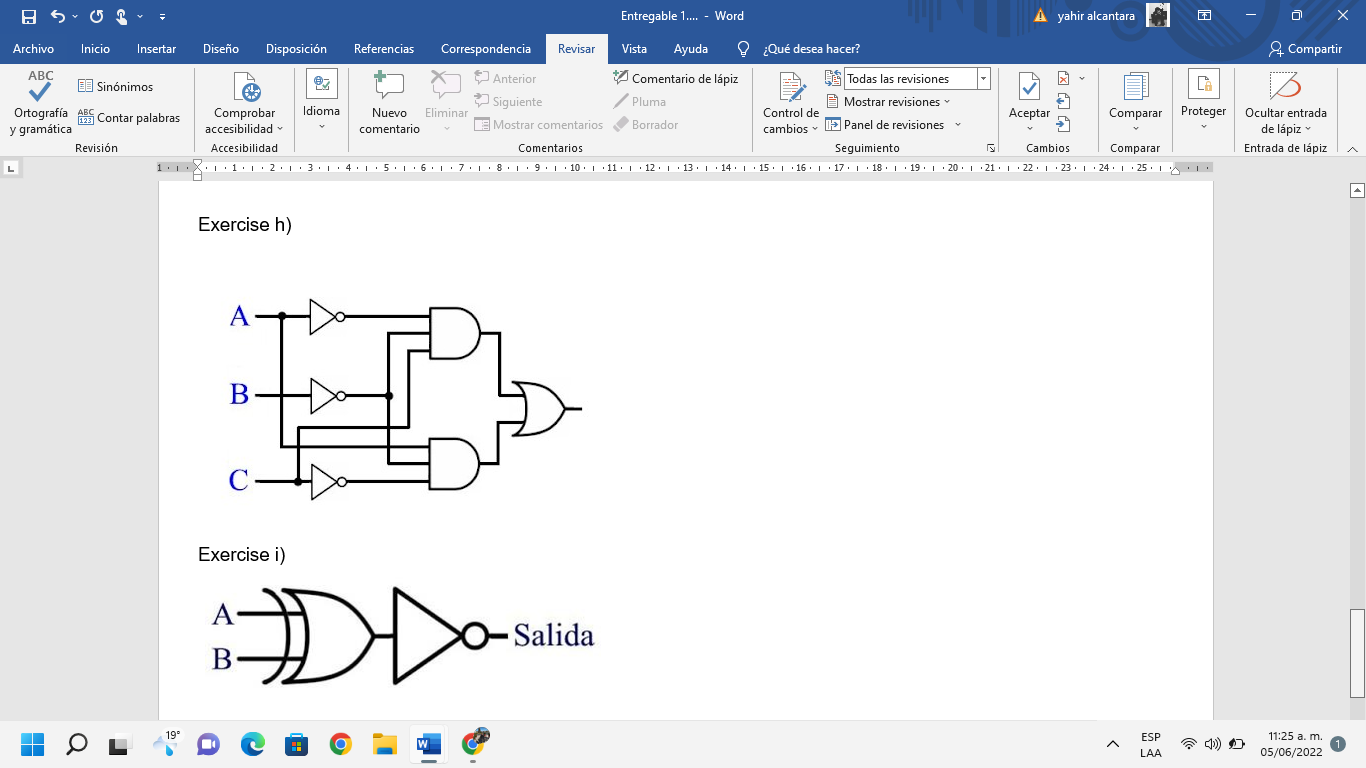Click the Touch/Mouse mode icon
The image size is (1366, 768).
(122, 16)
